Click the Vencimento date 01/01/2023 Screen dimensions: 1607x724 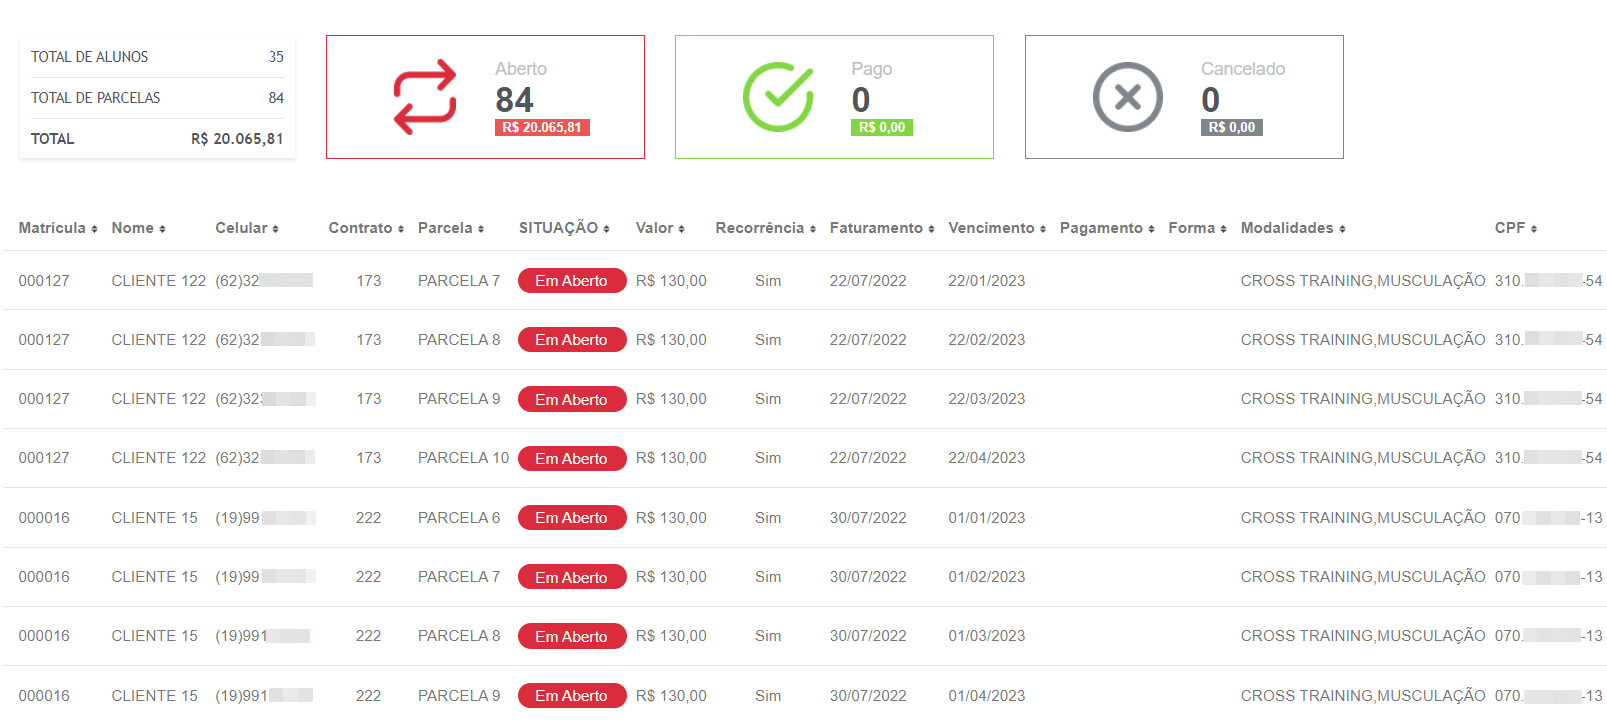pyautogui.click(x=987, y=518)
